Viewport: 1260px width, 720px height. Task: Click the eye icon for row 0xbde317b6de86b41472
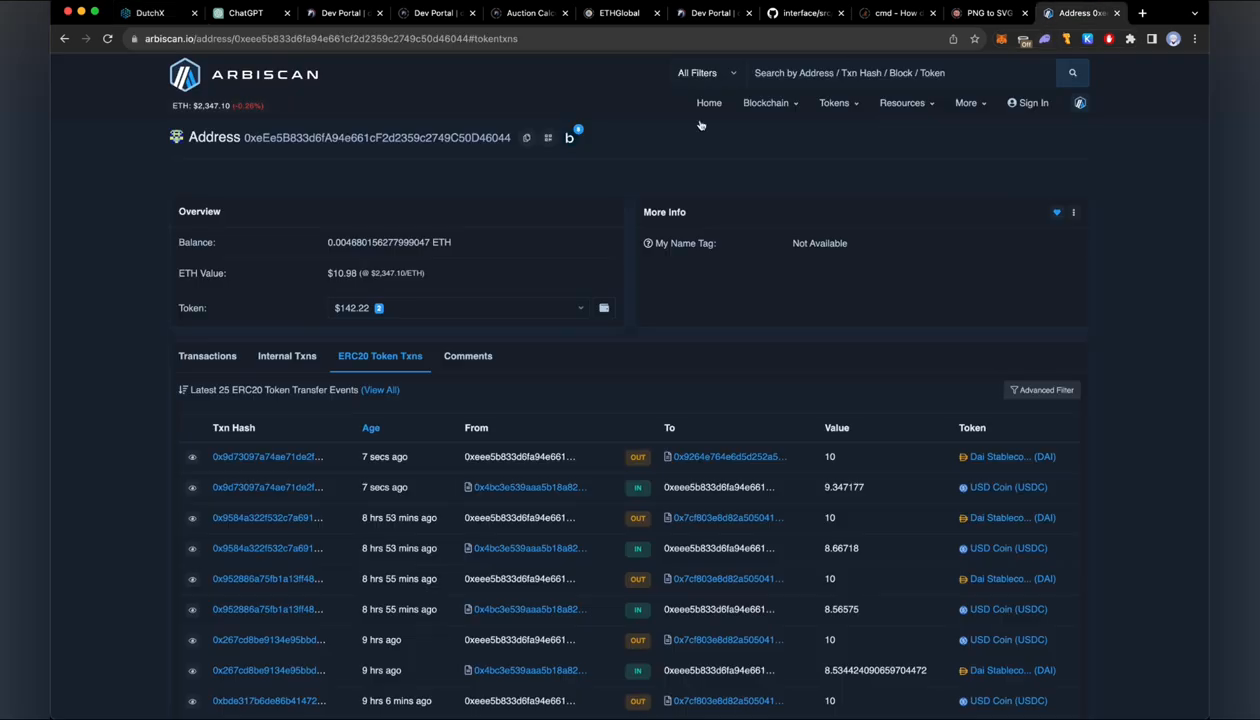pos(192,701)
